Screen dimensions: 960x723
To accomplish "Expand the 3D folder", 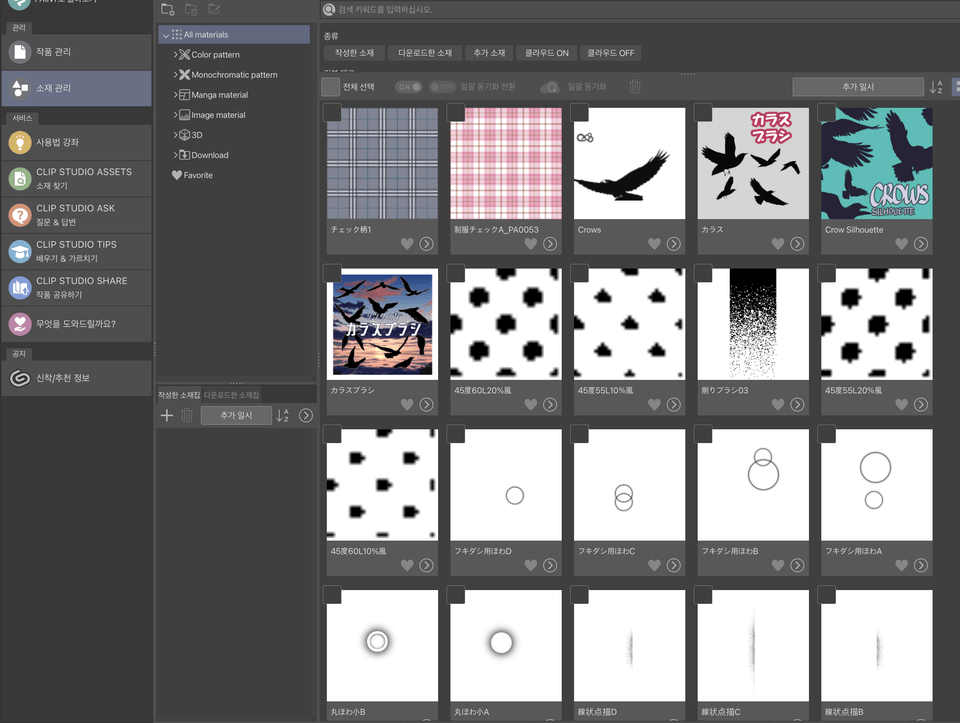I will (x=176, y=135).
